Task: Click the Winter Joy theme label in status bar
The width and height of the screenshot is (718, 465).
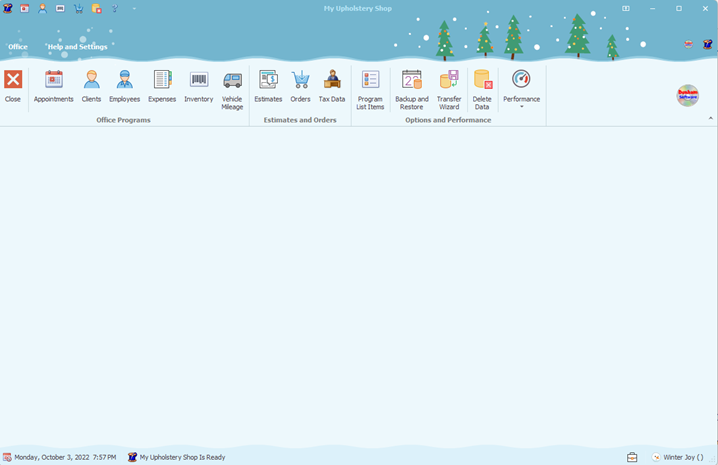Action: point(684,457)
